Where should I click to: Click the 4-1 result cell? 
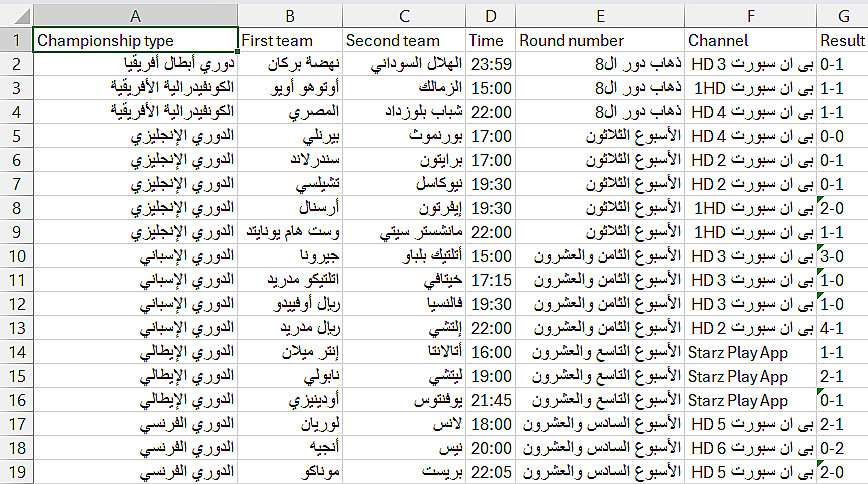click(841, 328)
